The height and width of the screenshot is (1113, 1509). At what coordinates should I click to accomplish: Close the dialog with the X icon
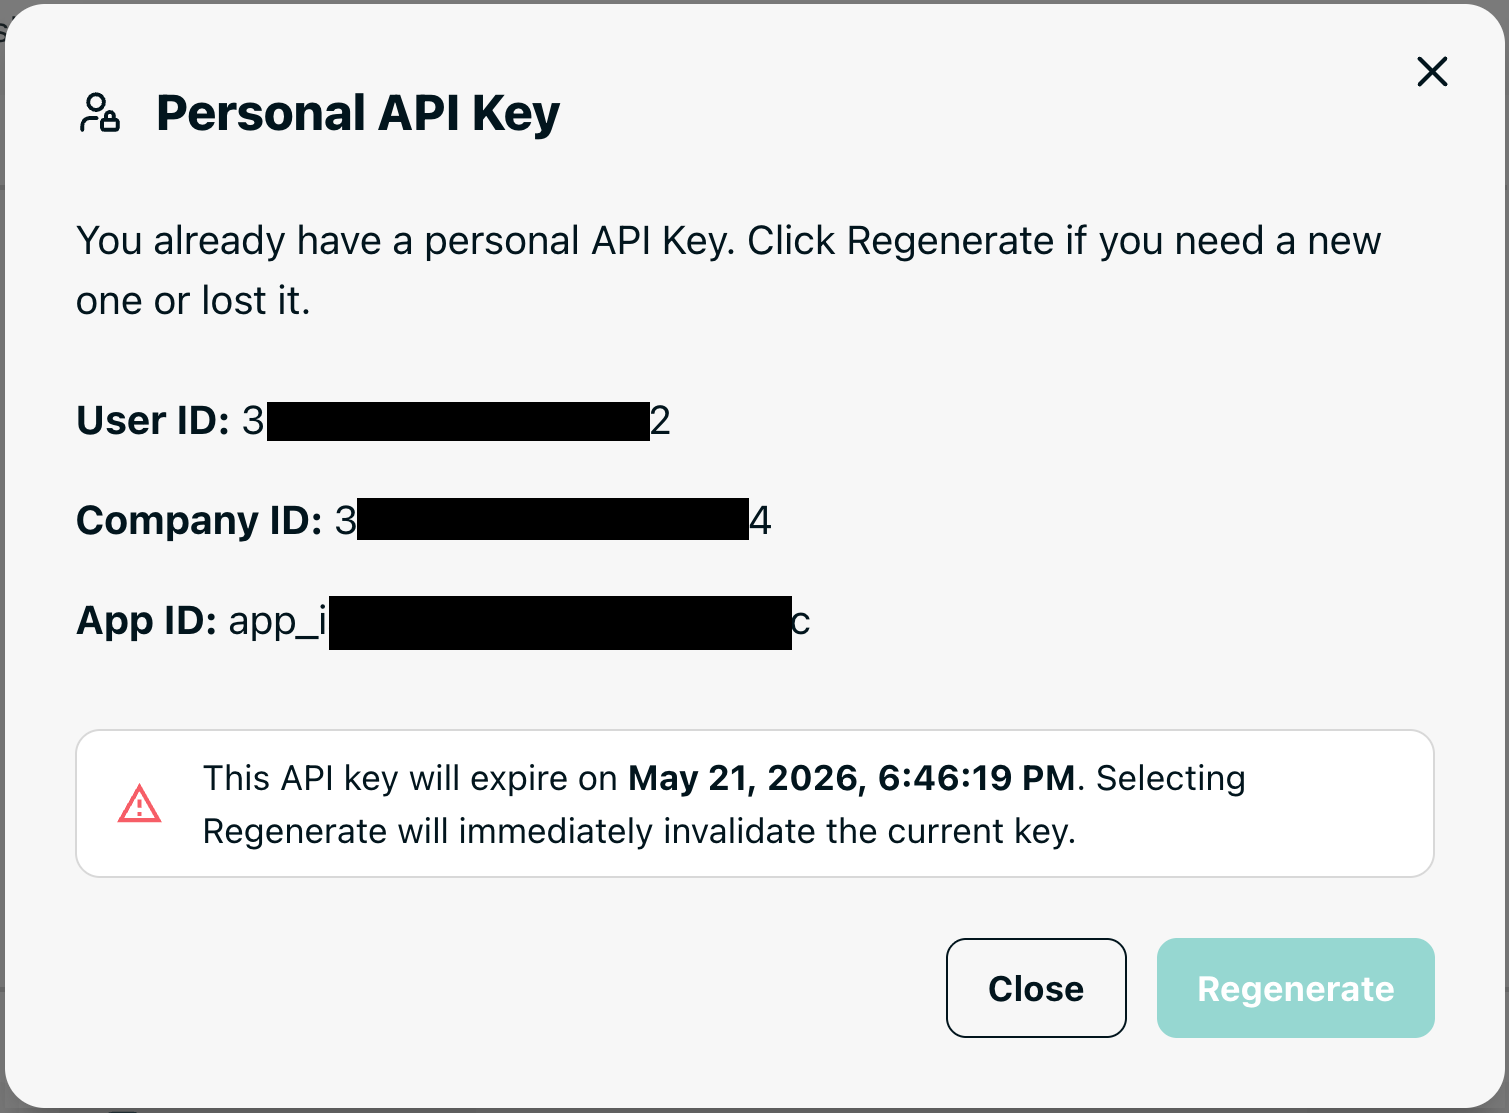coord(1432,72)
